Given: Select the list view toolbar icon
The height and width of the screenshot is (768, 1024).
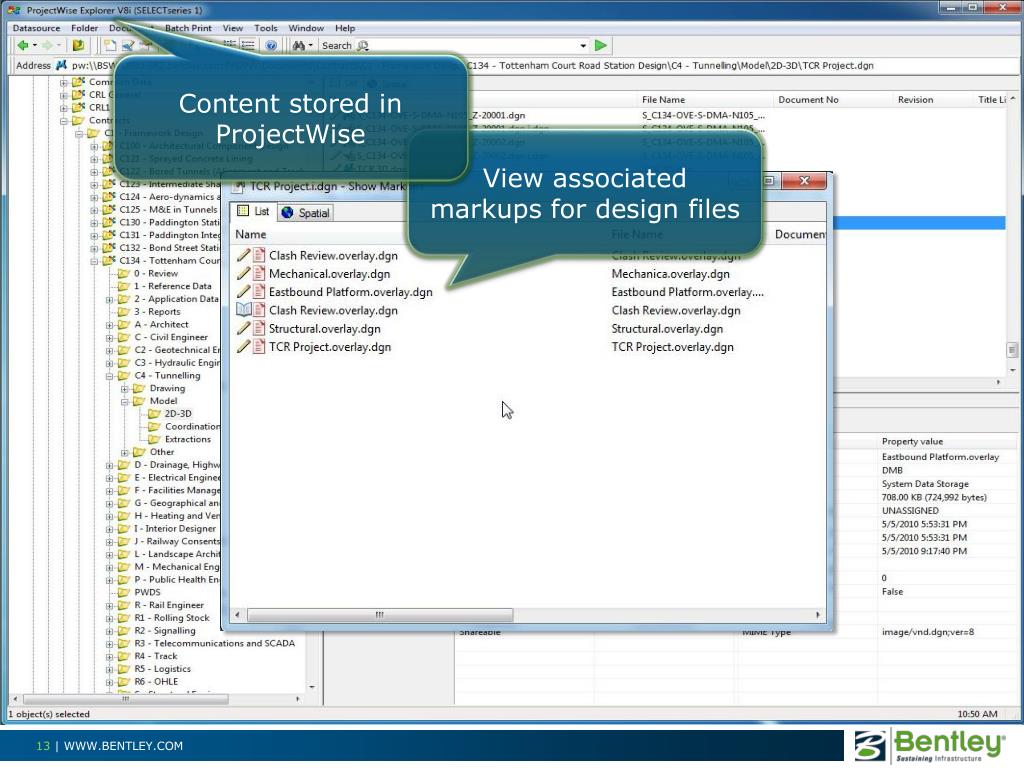Looking at the screenshot, I should (x=248, y=45).
